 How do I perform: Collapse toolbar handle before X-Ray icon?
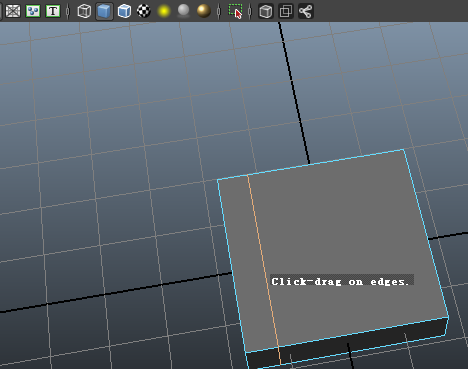pyautogui.click(x=250, y=11)
